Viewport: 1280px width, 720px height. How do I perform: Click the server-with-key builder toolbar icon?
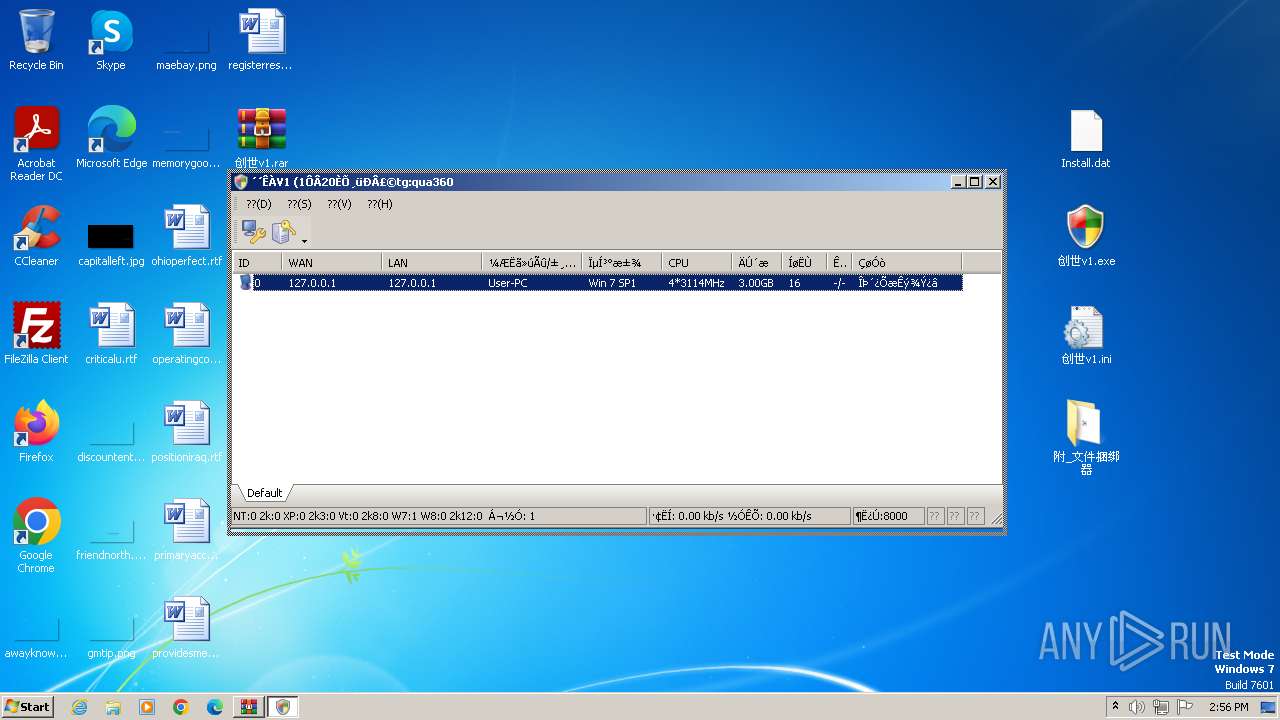[284, 233]
